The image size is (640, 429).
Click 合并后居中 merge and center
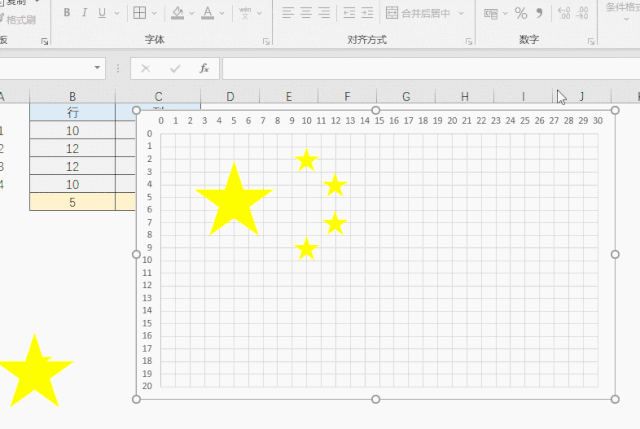pyautogui.click(x=418, y=13)
